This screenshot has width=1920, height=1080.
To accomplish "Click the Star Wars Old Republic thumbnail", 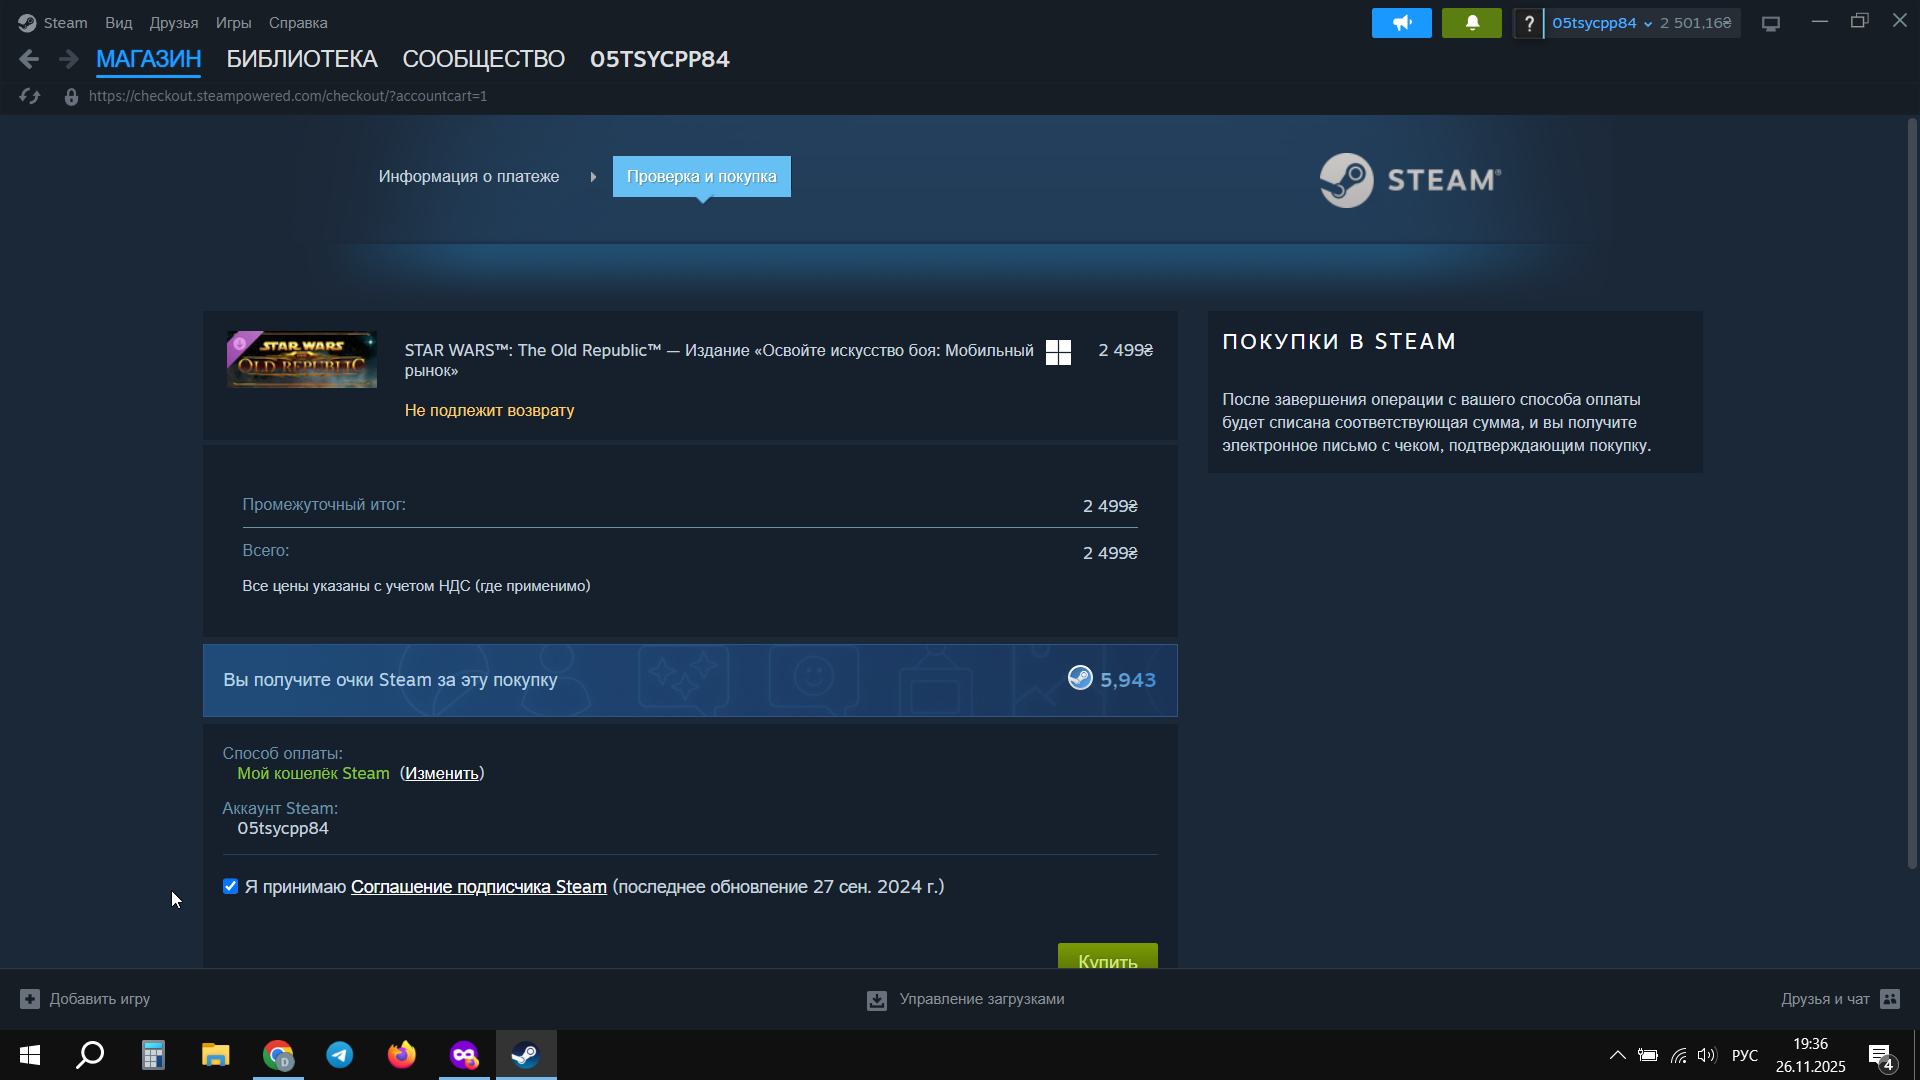I will pos(302,360).
